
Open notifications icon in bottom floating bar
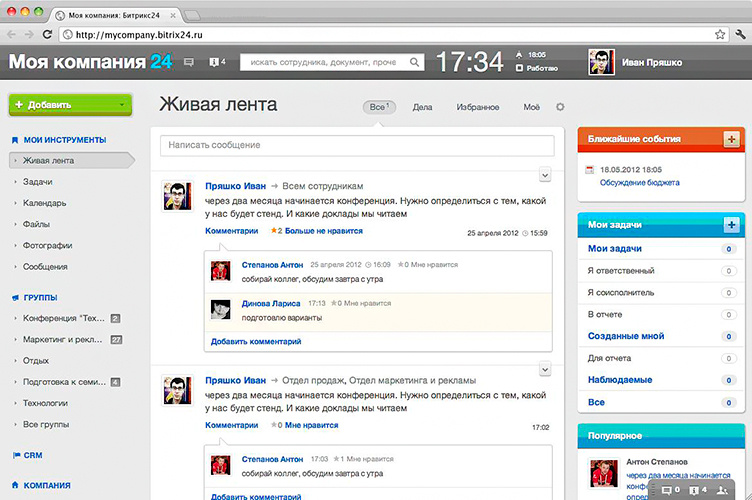coord(694,490)
